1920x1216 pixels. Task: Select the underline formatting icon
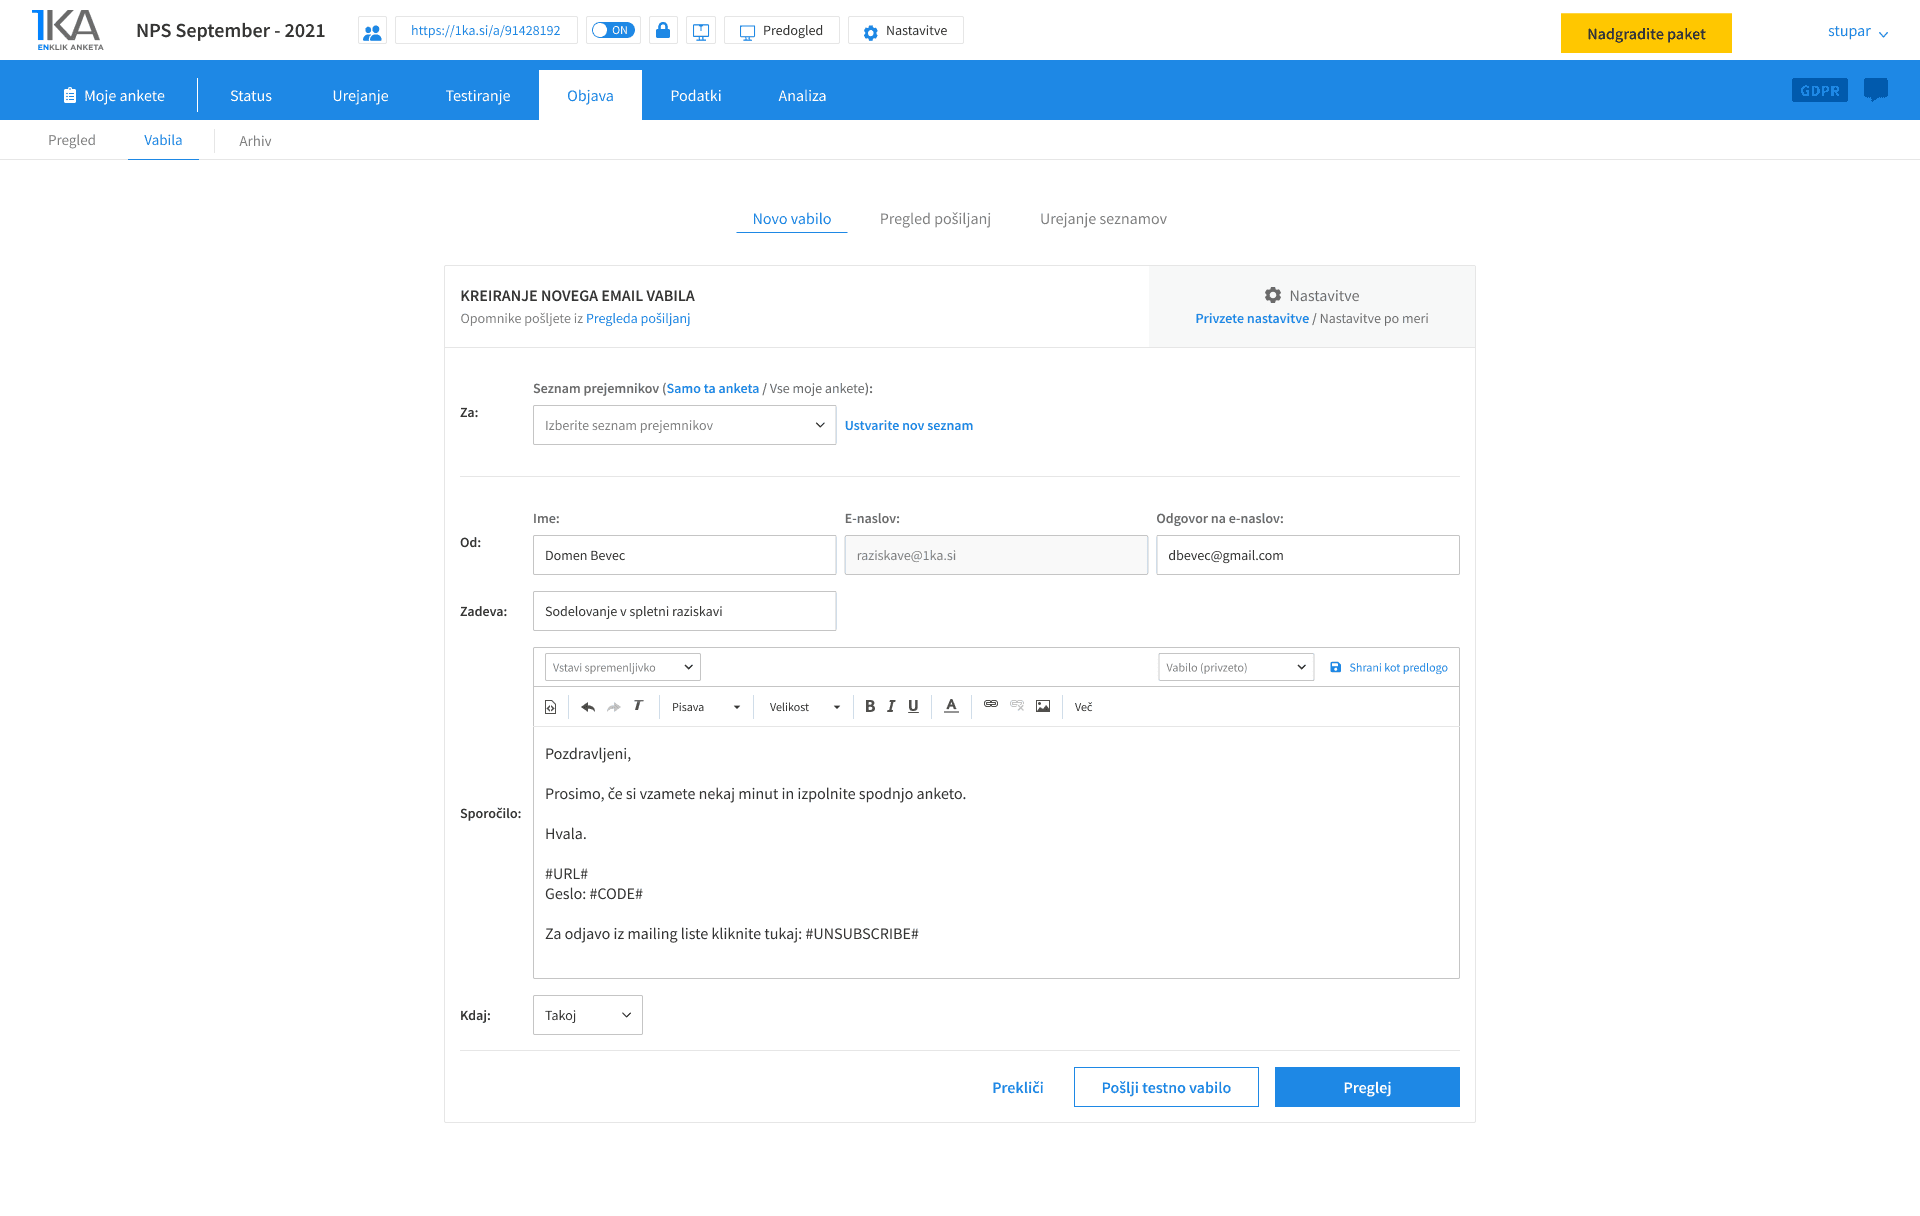point(913,706)
